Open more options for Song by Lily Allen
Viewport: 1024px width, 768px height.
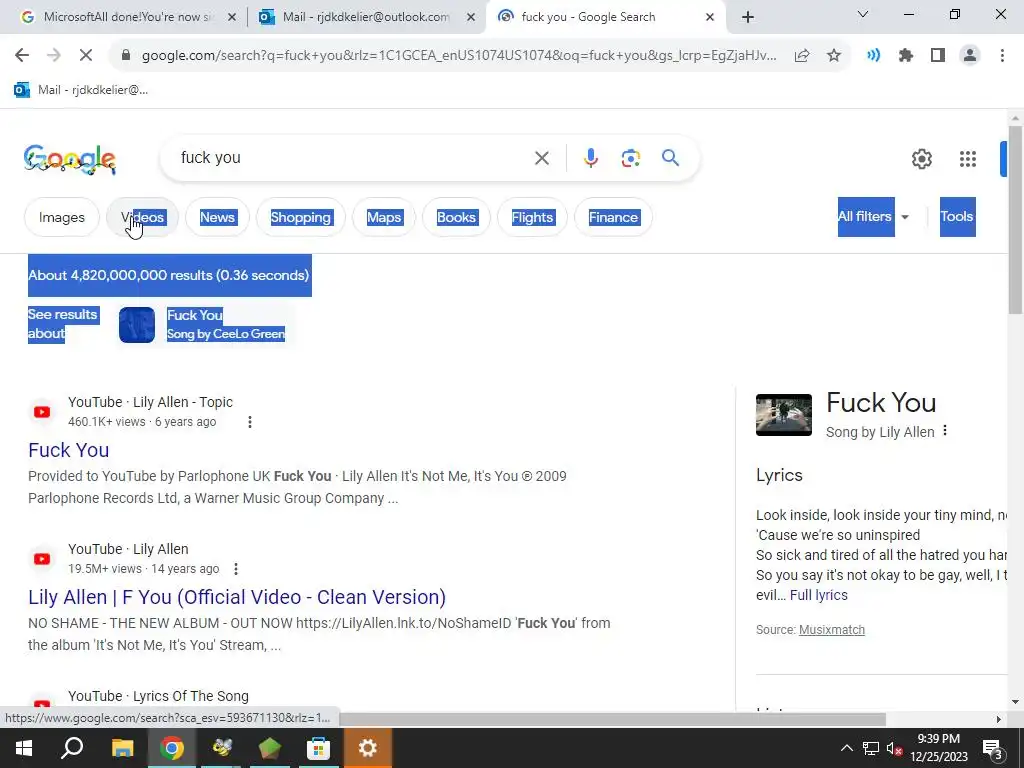pyautogui.click(x=945, y=431)
